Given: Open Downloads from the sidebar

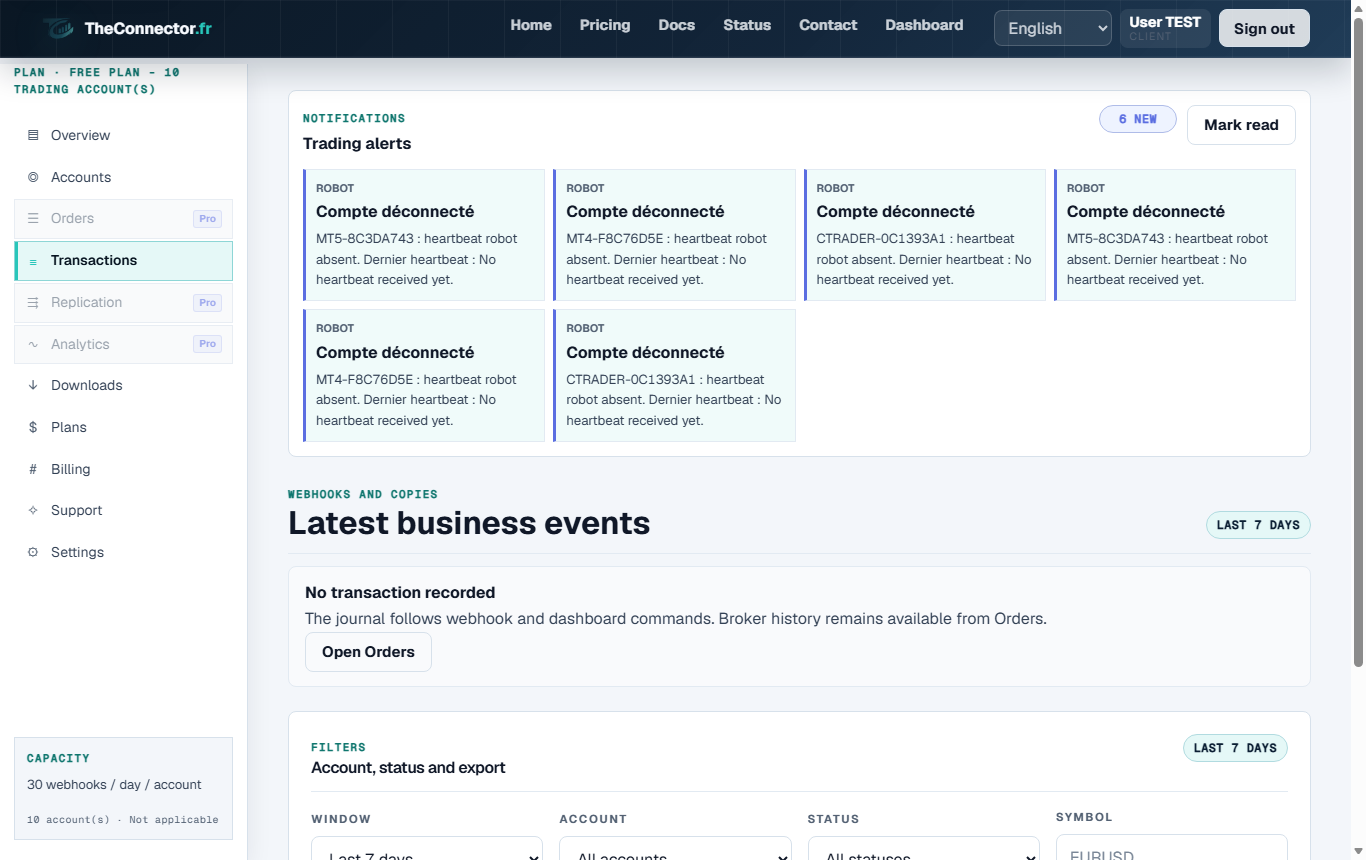Looking at the screenshot, I should [124, 385].
